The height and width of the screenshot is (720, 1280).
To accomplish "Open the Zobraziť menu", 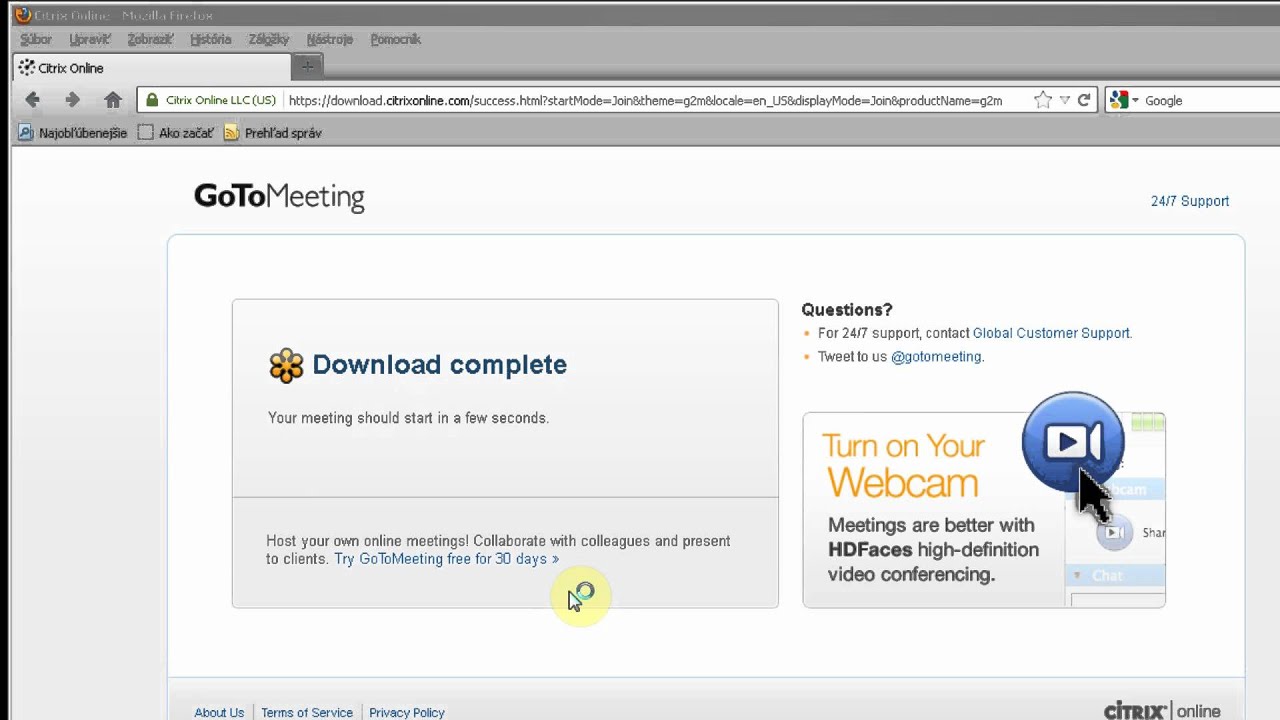I will pos(150,40).
